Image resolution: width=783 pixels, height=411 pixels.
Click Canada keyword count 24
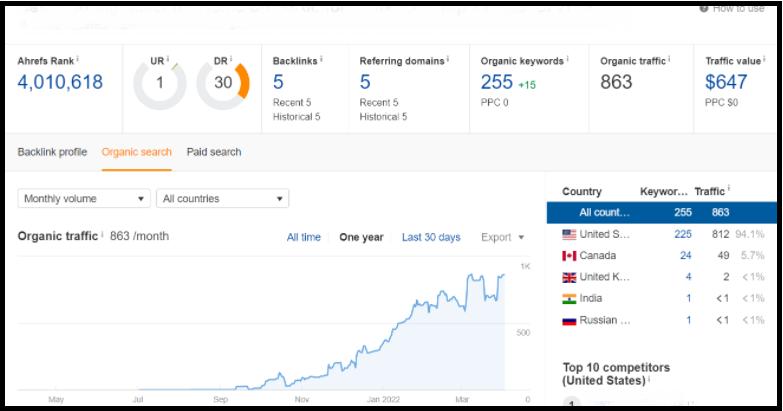pyautogui.click(x=686, y=256)
